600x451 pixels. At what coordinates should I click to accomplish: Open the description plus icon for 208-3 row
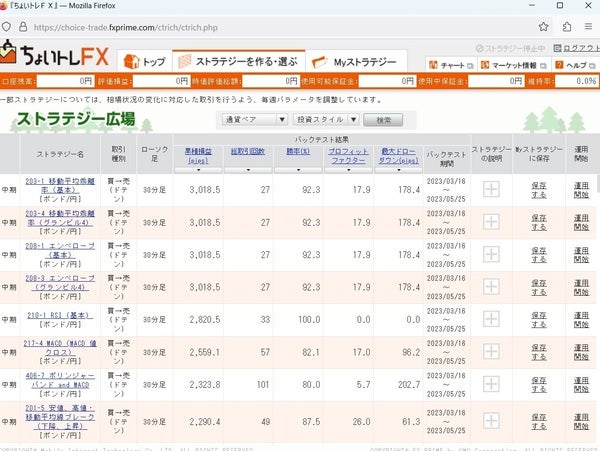coord(491,287)
